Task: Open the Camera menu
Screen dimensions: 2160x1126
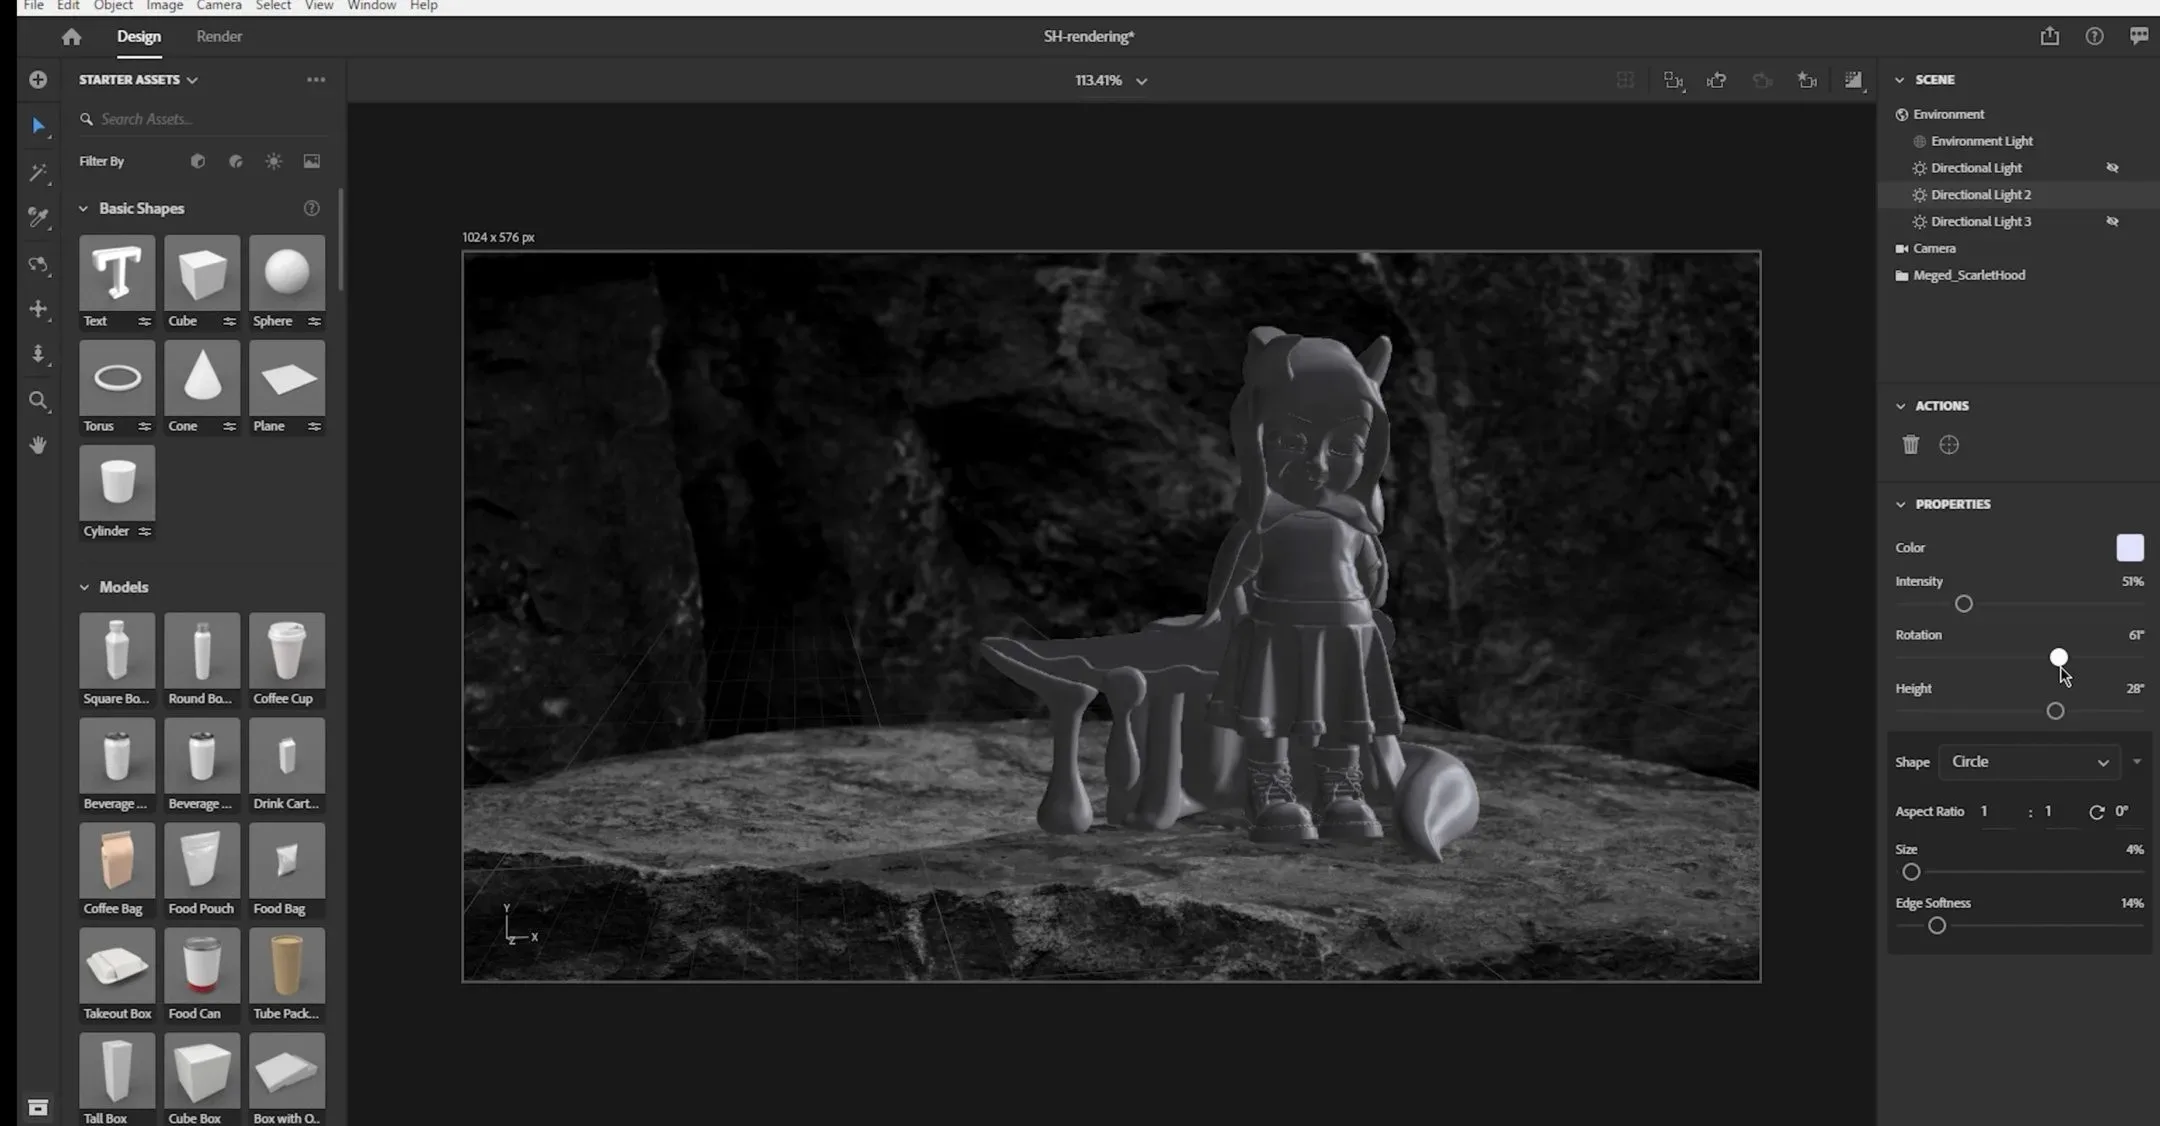Action: click(218, 6)
